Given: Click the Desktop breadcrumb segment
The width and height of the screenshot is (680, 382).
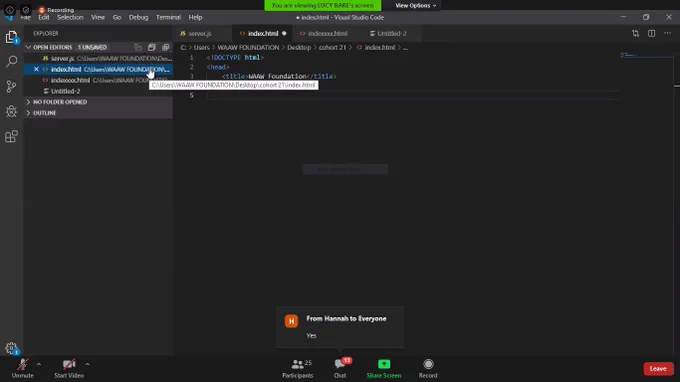Looking at the screenshot, I should tap(299, 47).
